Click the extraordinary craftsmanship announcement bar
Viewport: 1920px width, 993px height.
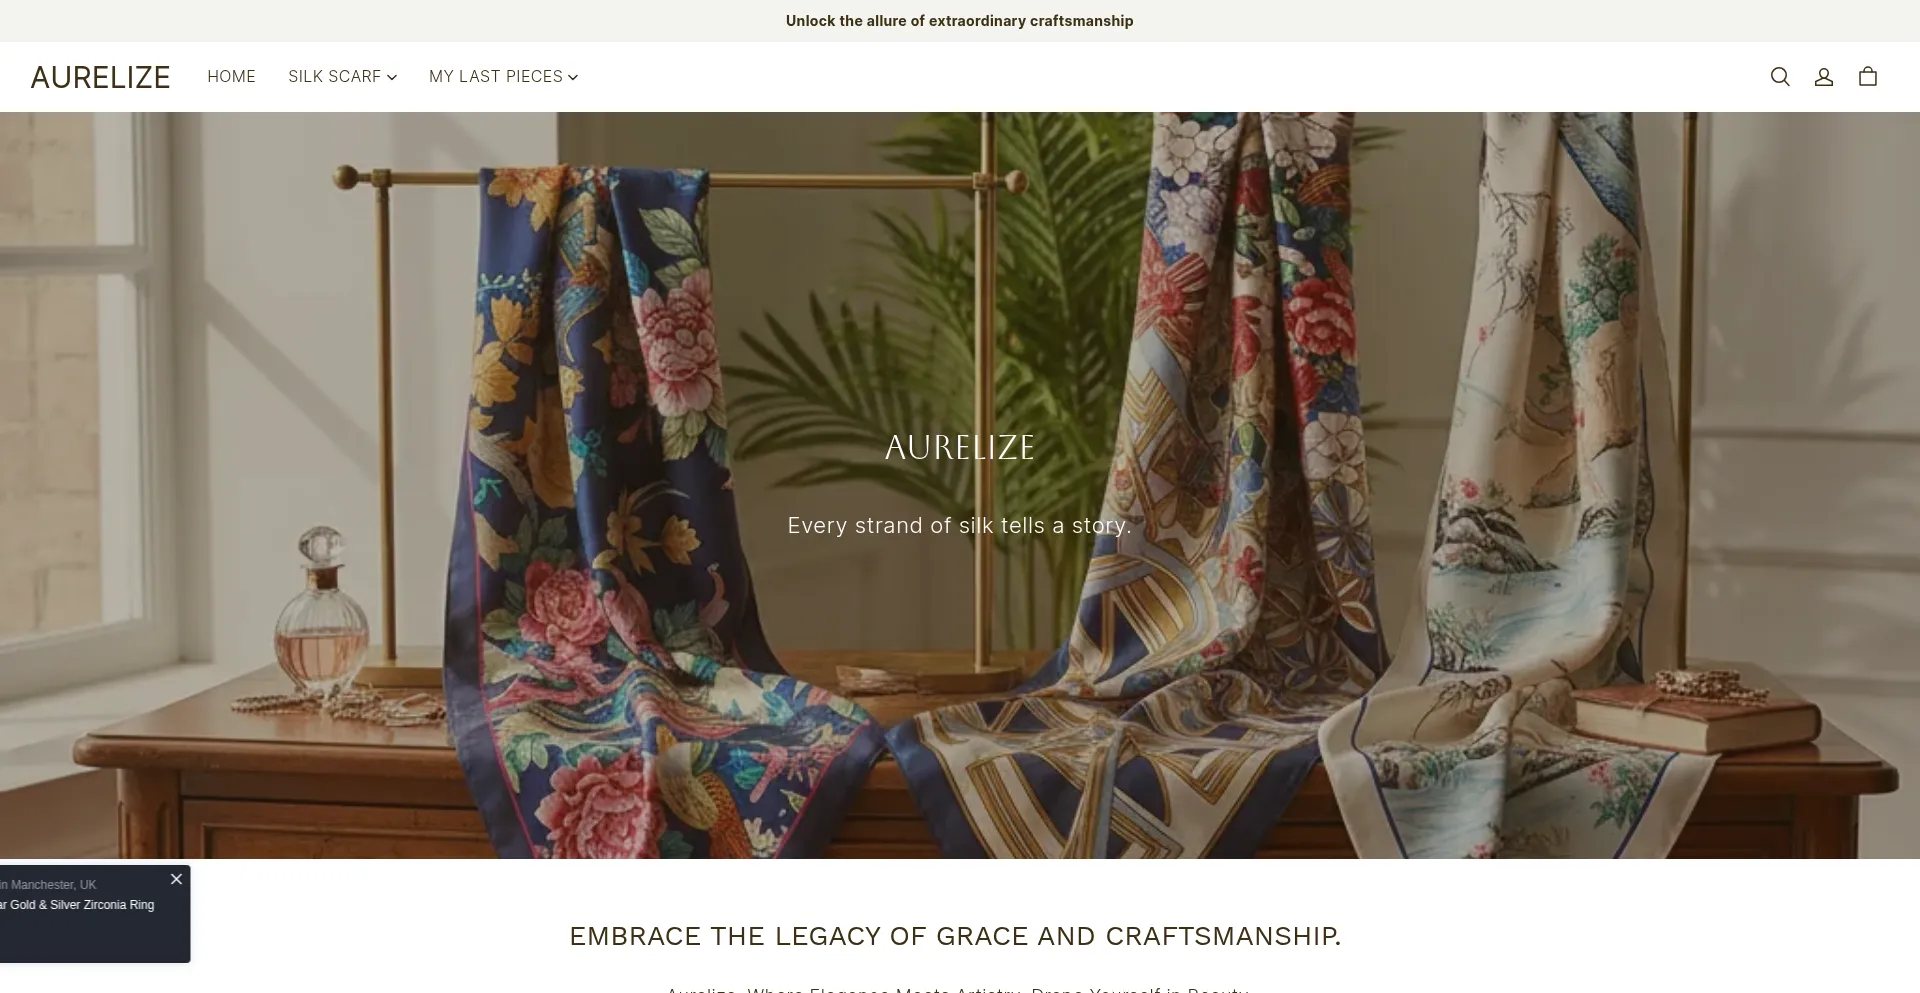[x=960, y=21]
